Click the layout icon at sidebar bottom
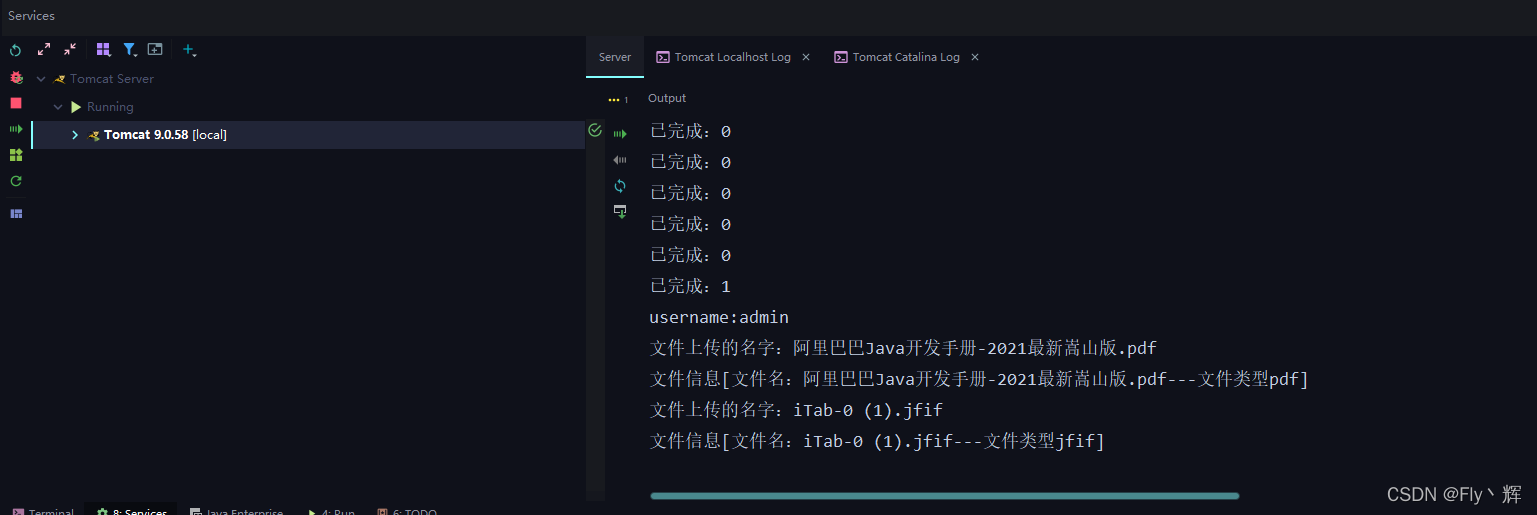The height and width of the screenshot is (515, 1537). click(x=16, y=213)
